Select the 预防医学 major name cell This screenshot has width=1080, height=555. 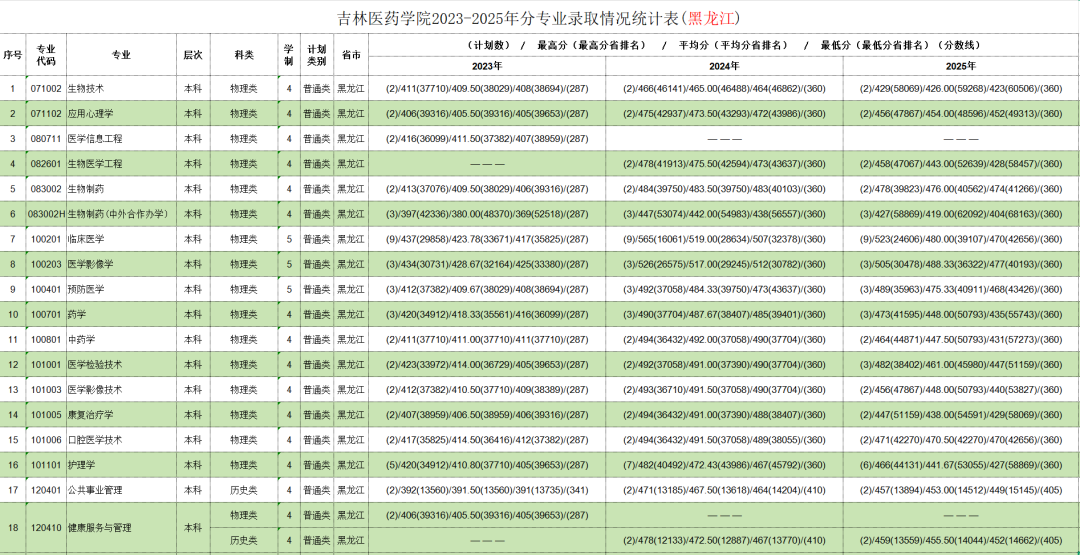[x=121, y=289]
